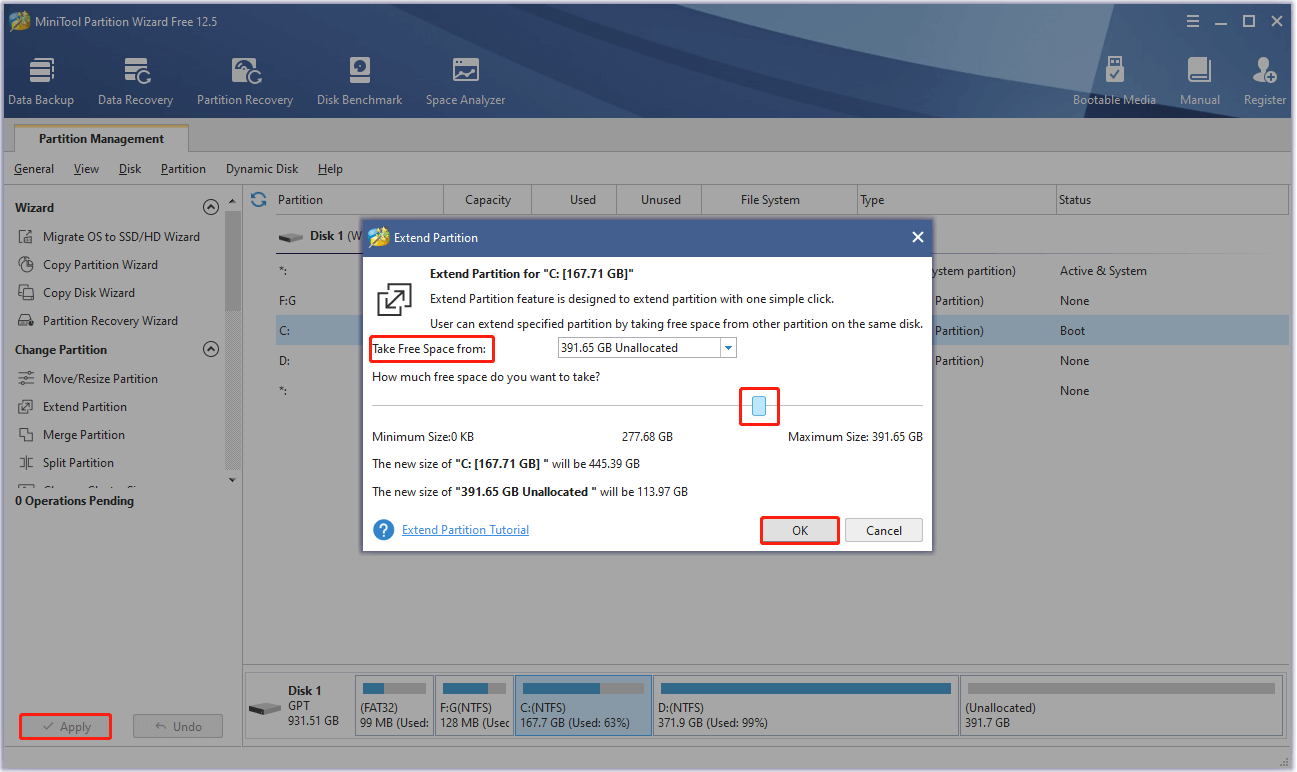
Task: Sort by the Type column header
Action: (x=956, y=200)
